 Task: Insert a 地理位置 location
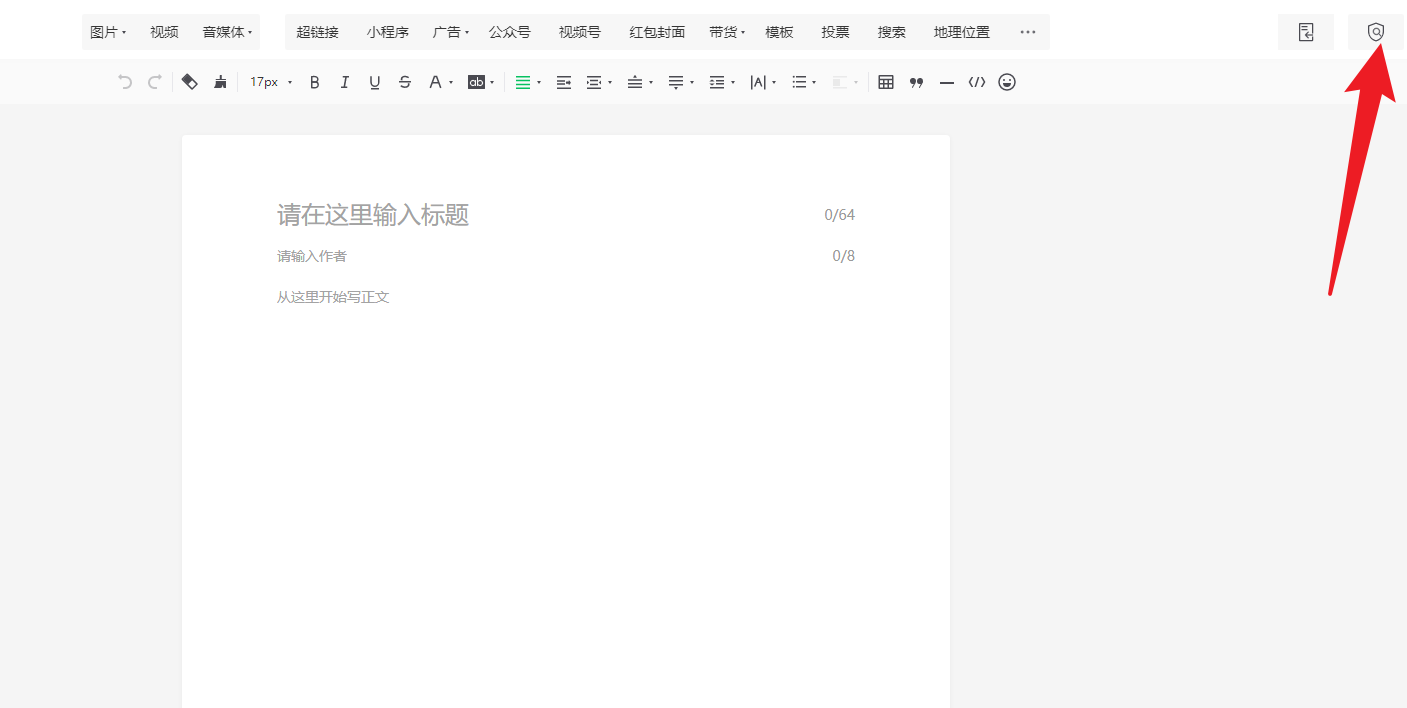(x=961, y=32)
